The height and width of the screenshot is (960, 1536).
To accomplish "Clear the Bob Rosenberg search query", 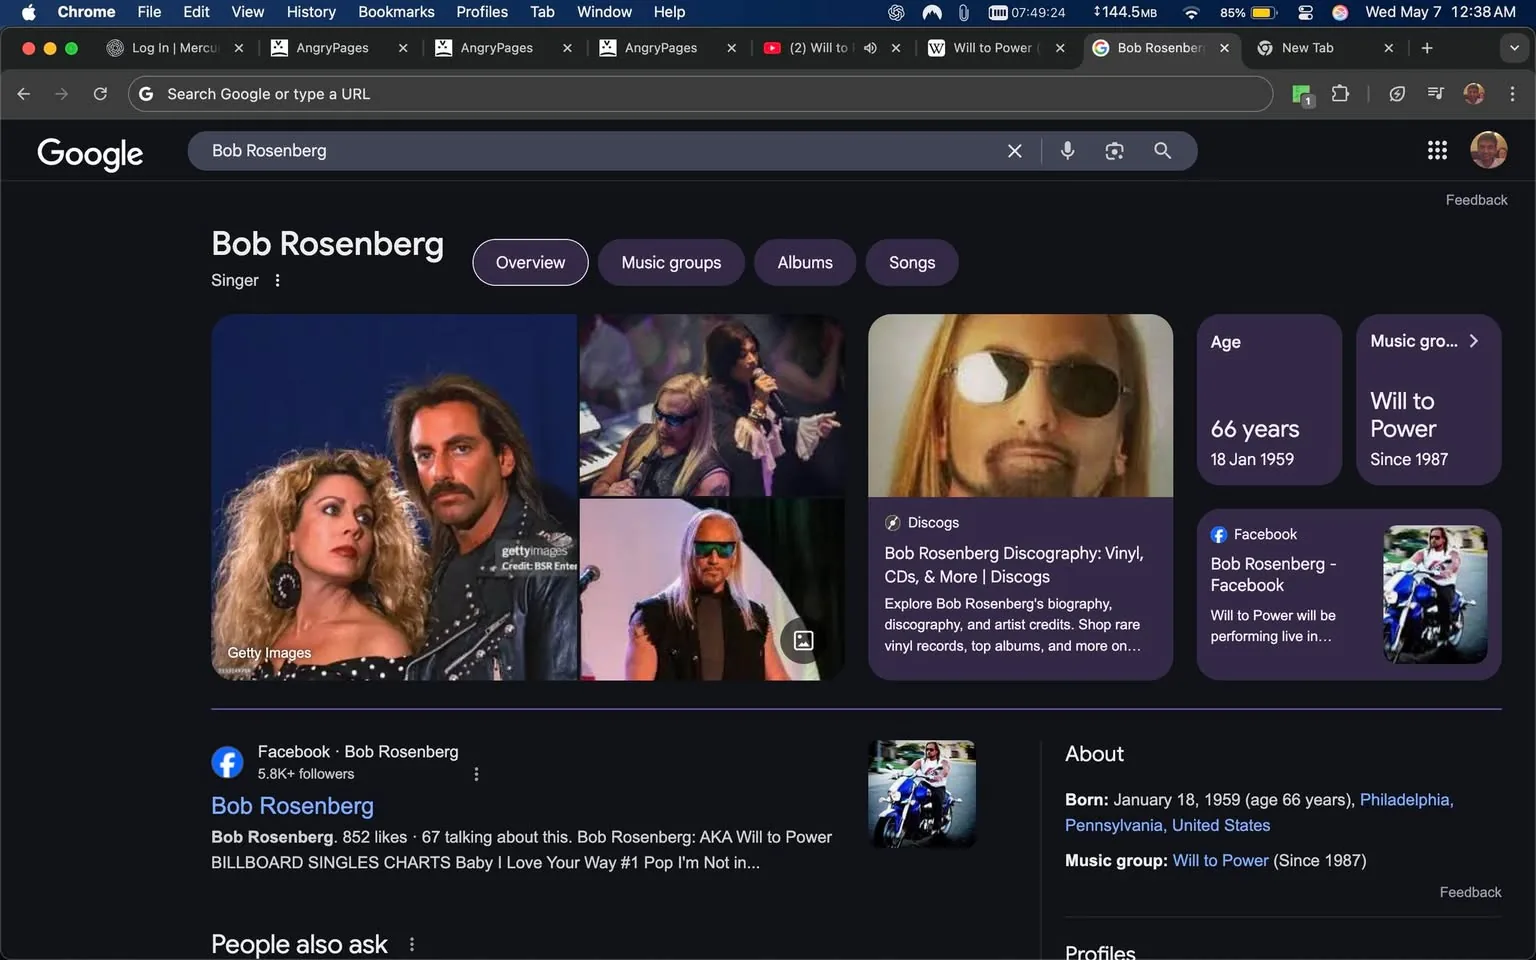I will (x=1014, y=150).
